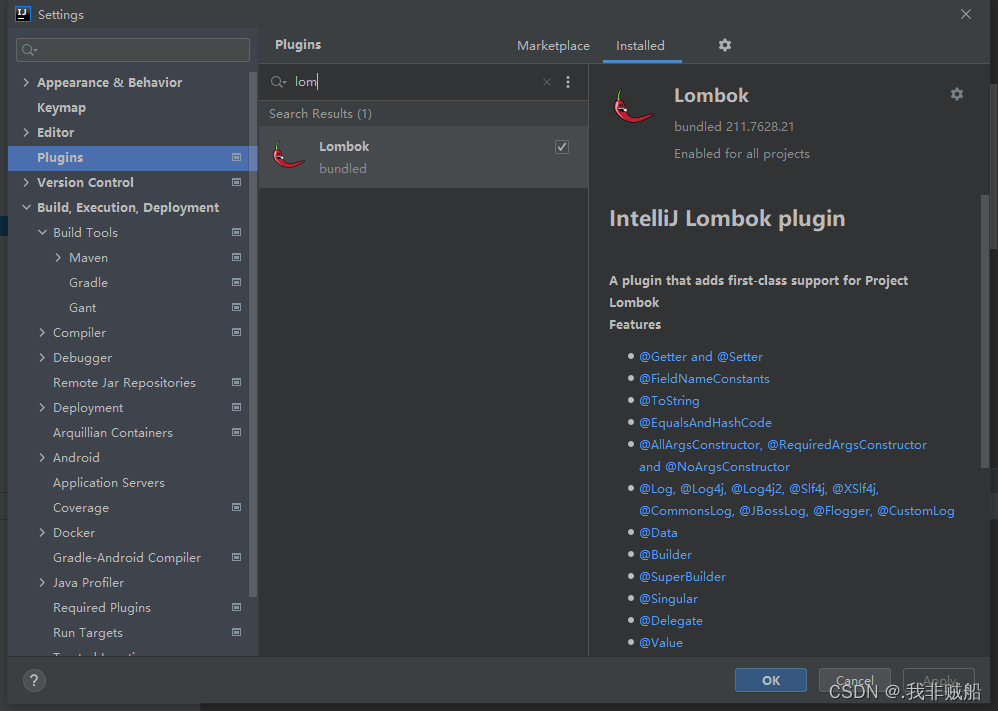
Task: Uncheck the Lombok plugin enabled checkbox
Action: click(x=561, y=147)
